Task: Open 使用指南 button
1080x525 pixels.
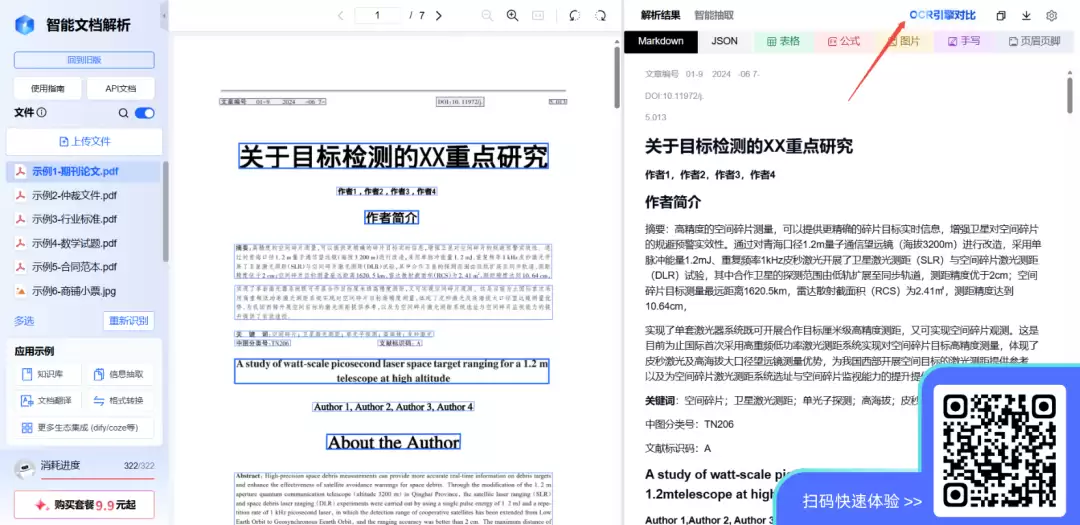Action: pos(48,88)
